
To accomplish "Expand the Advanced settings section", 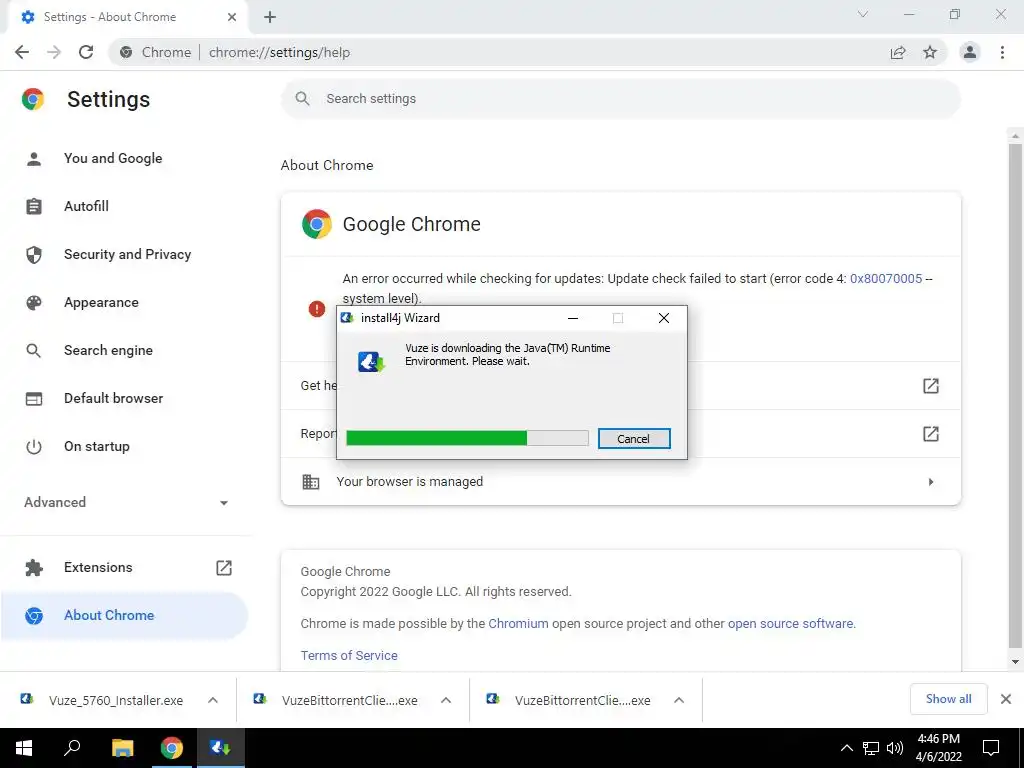I will (126, 502).
